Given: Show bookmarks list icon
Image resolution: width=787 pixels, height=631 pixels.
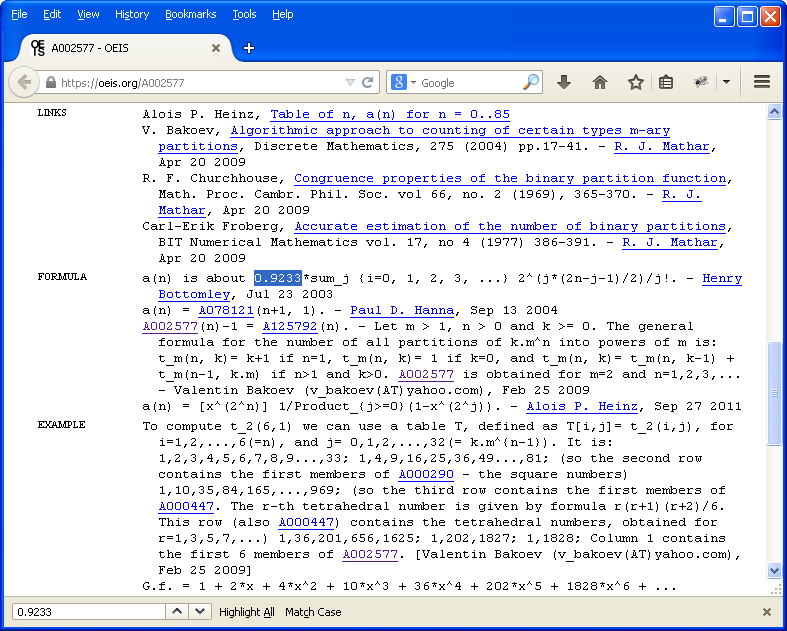Looking at the screenshot, I should click(666, 82).
